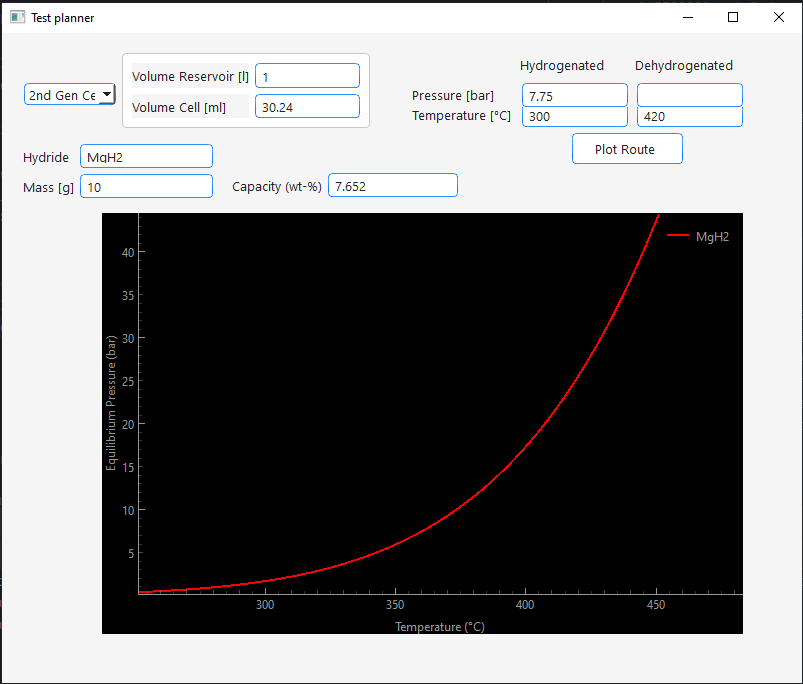803x684 pixels.
Task: Click the empty Dehydrogenated pressure field
Action: [x=689, y=95]
